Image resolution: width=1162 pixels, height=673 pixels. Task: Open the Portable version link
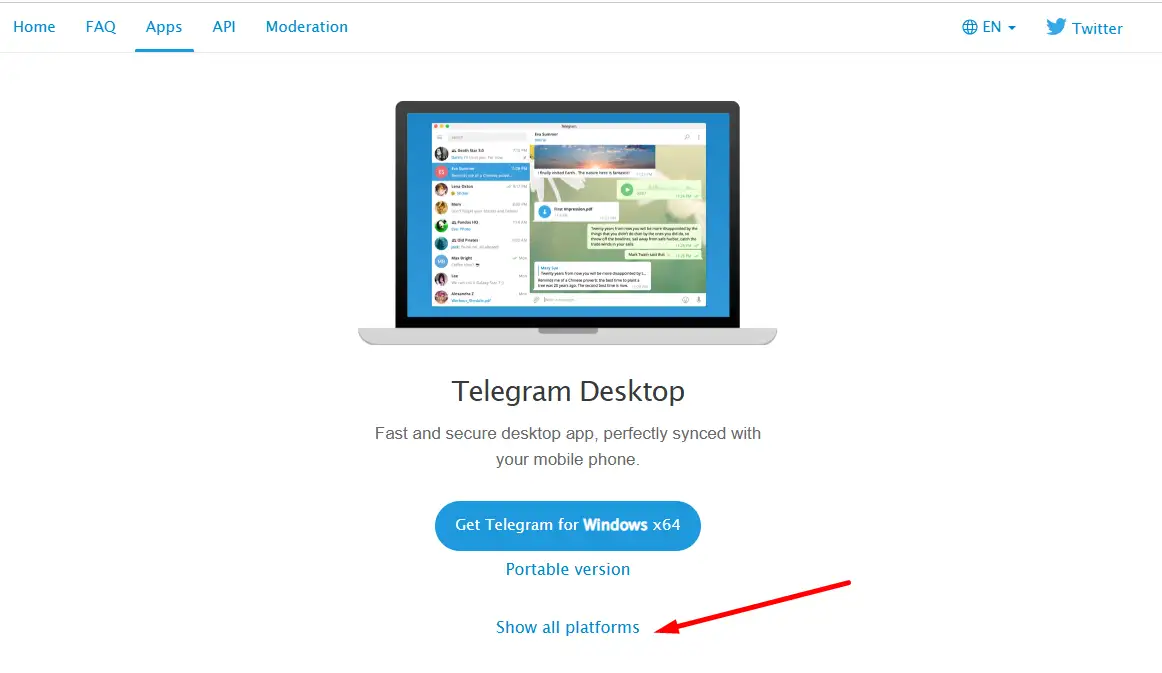click(568, 569)
